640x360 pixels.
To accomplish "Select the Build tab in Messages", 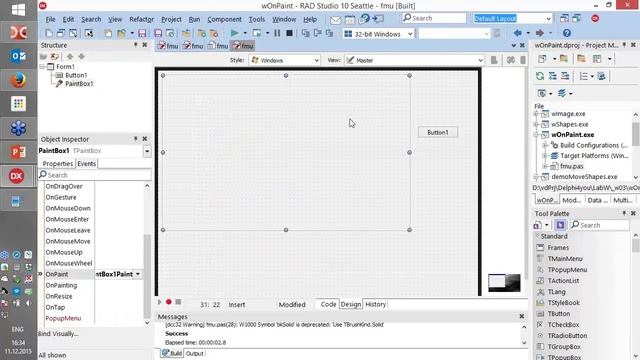I will pos(172,353).
